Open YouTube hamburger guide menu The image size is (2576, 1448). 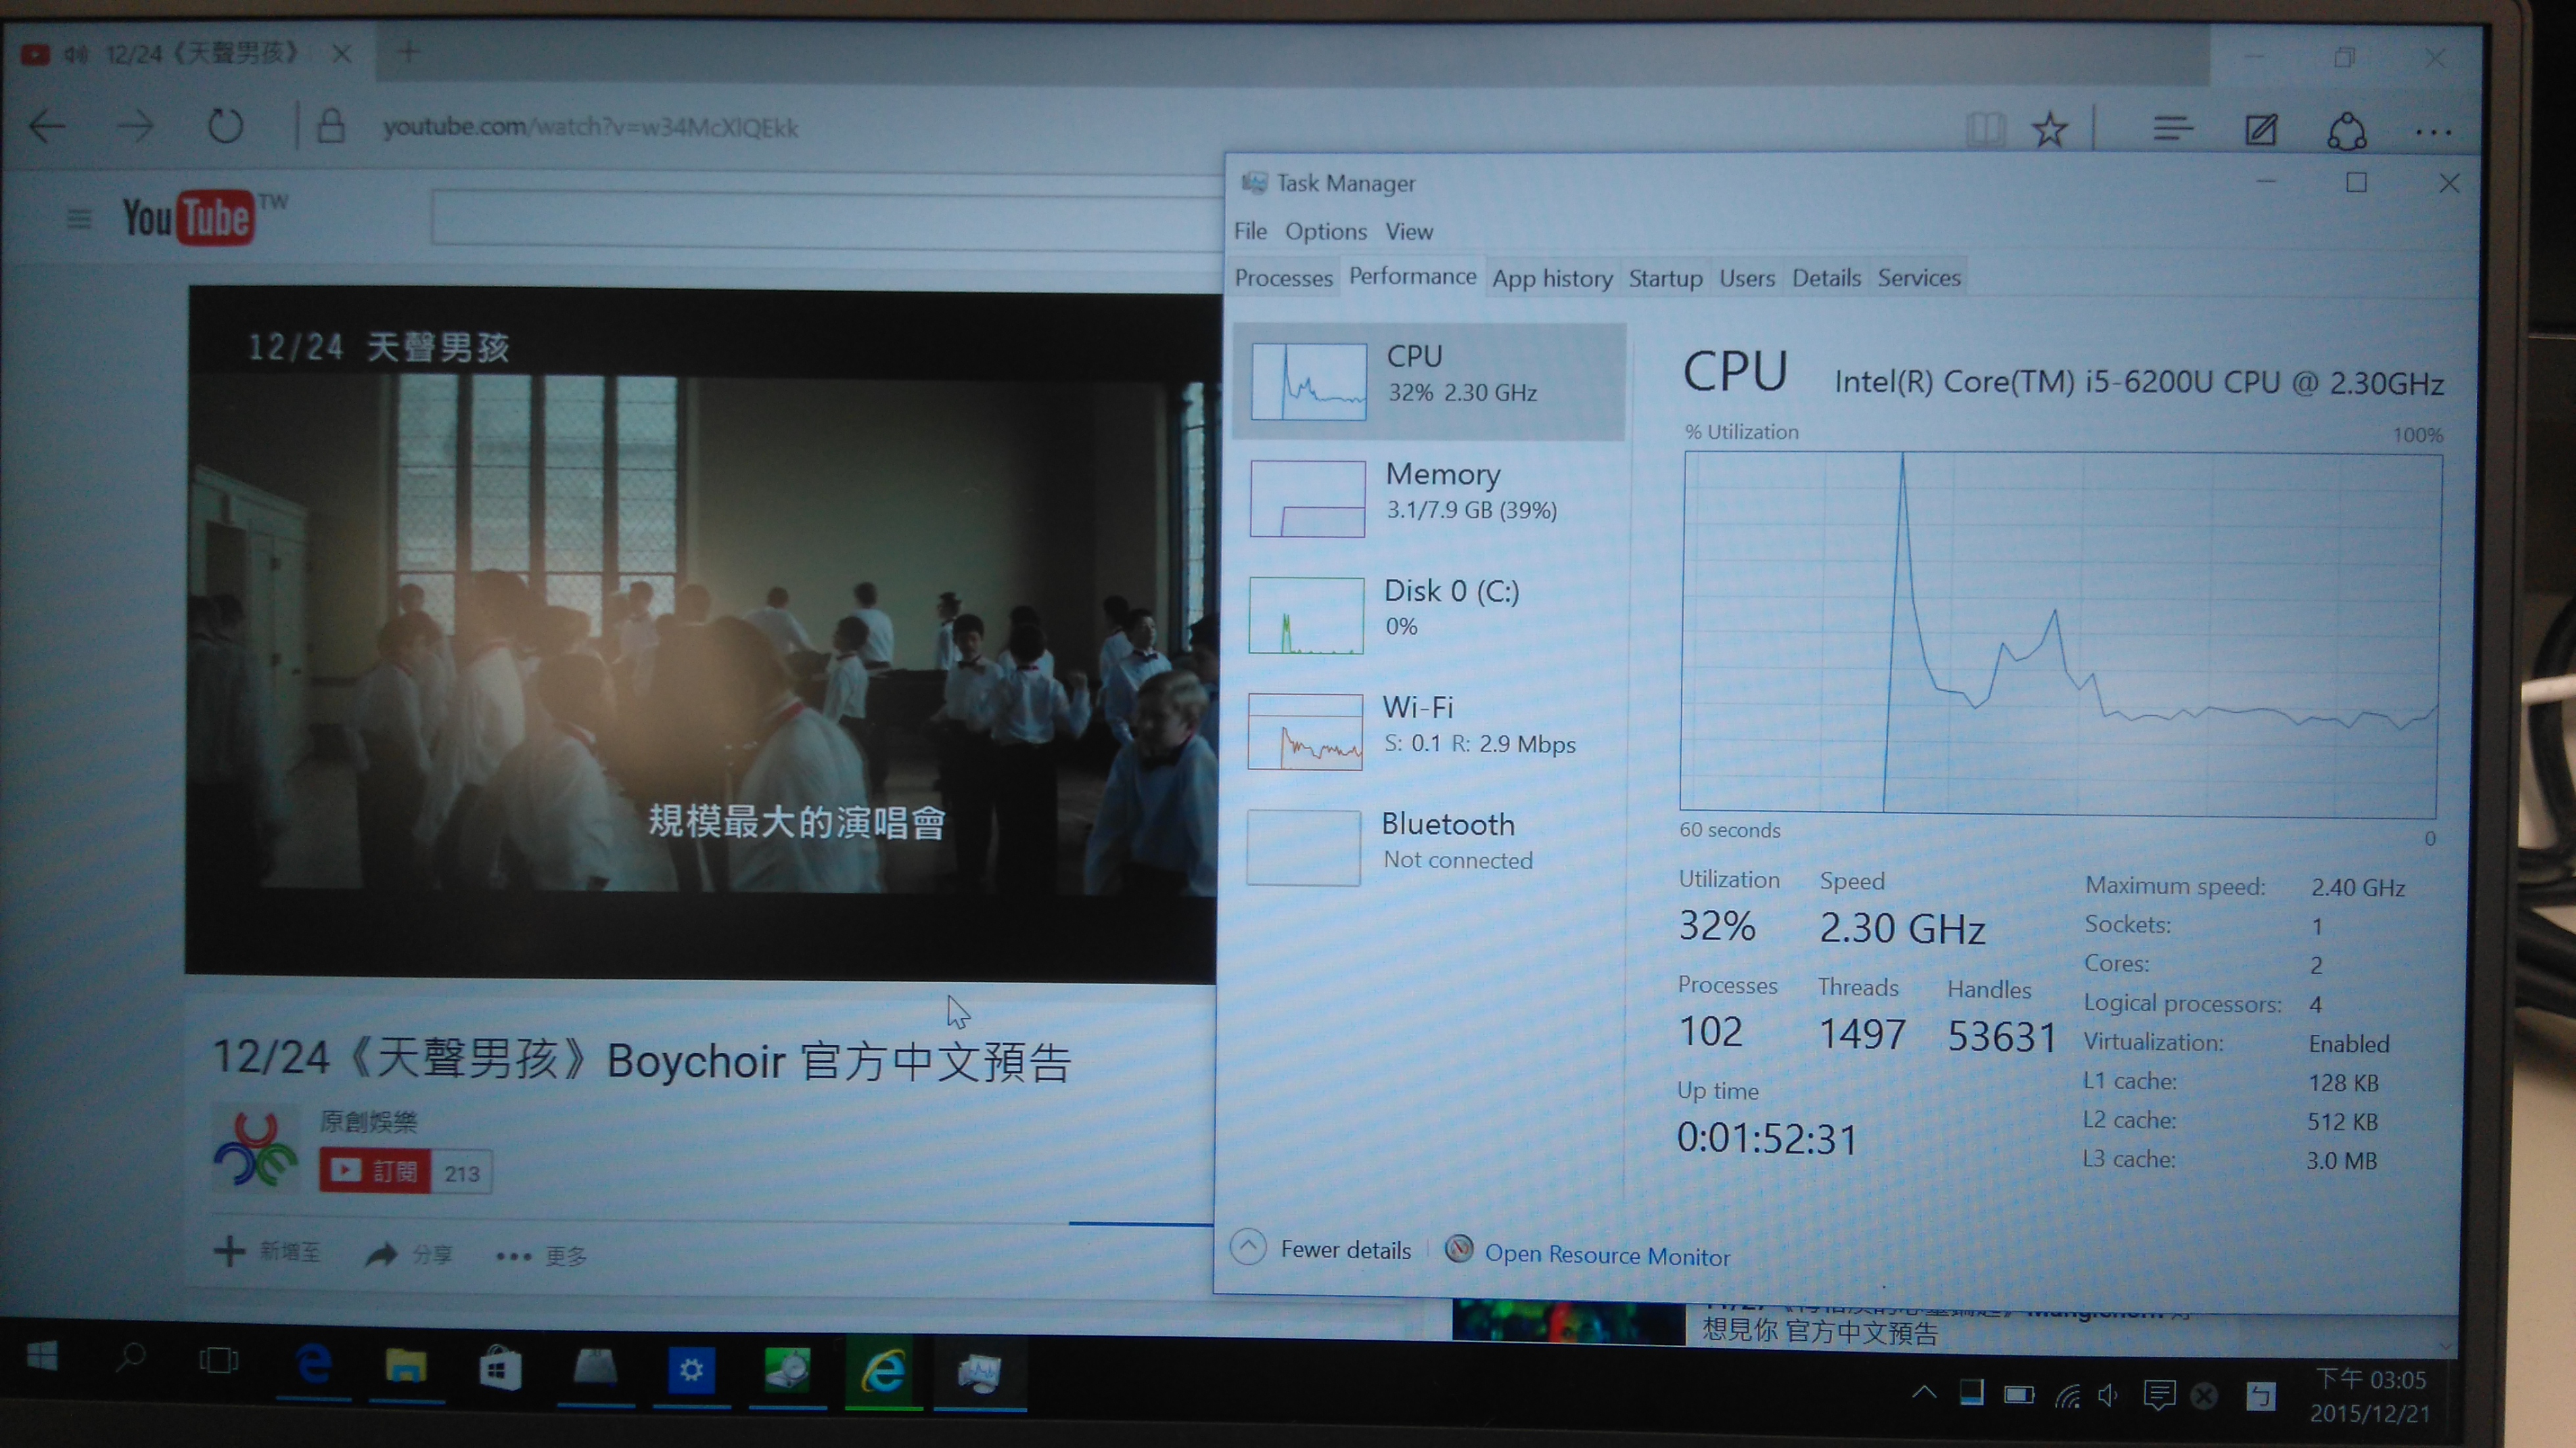pos(79,218)
